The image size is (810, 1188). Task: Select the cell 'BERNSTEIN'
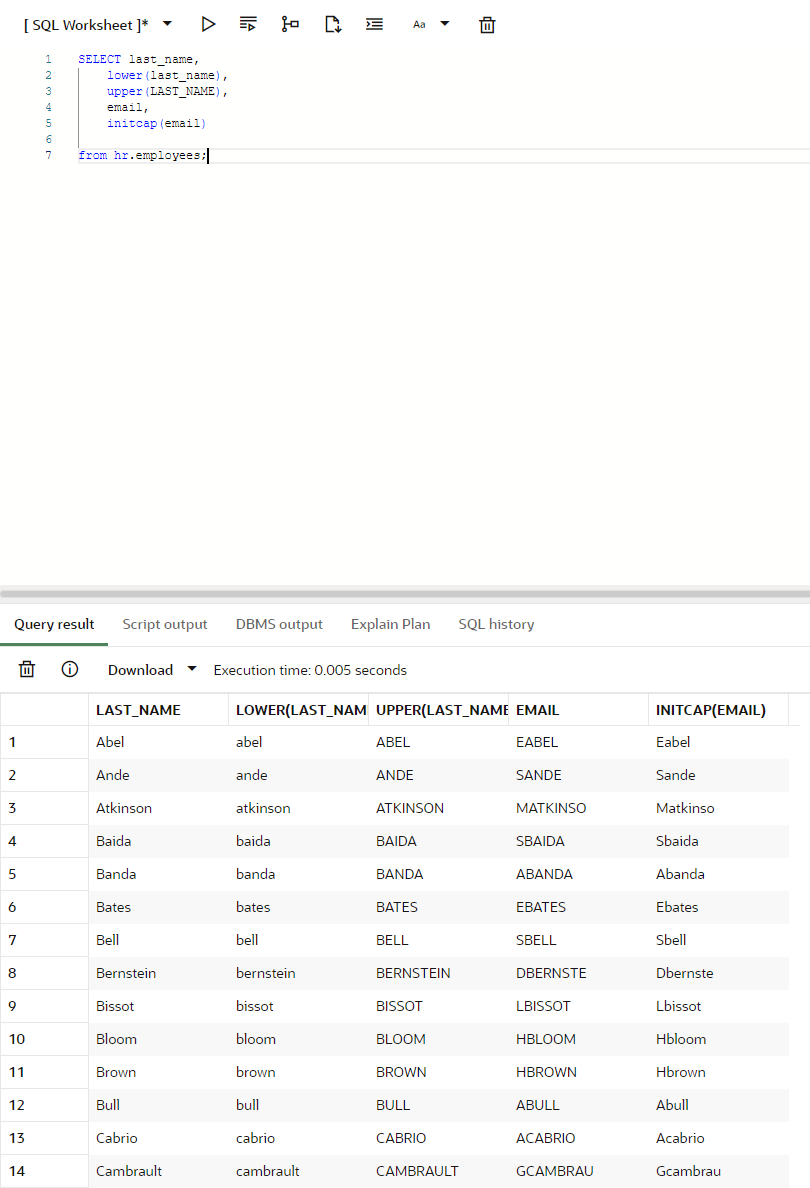tap(439, 973)
